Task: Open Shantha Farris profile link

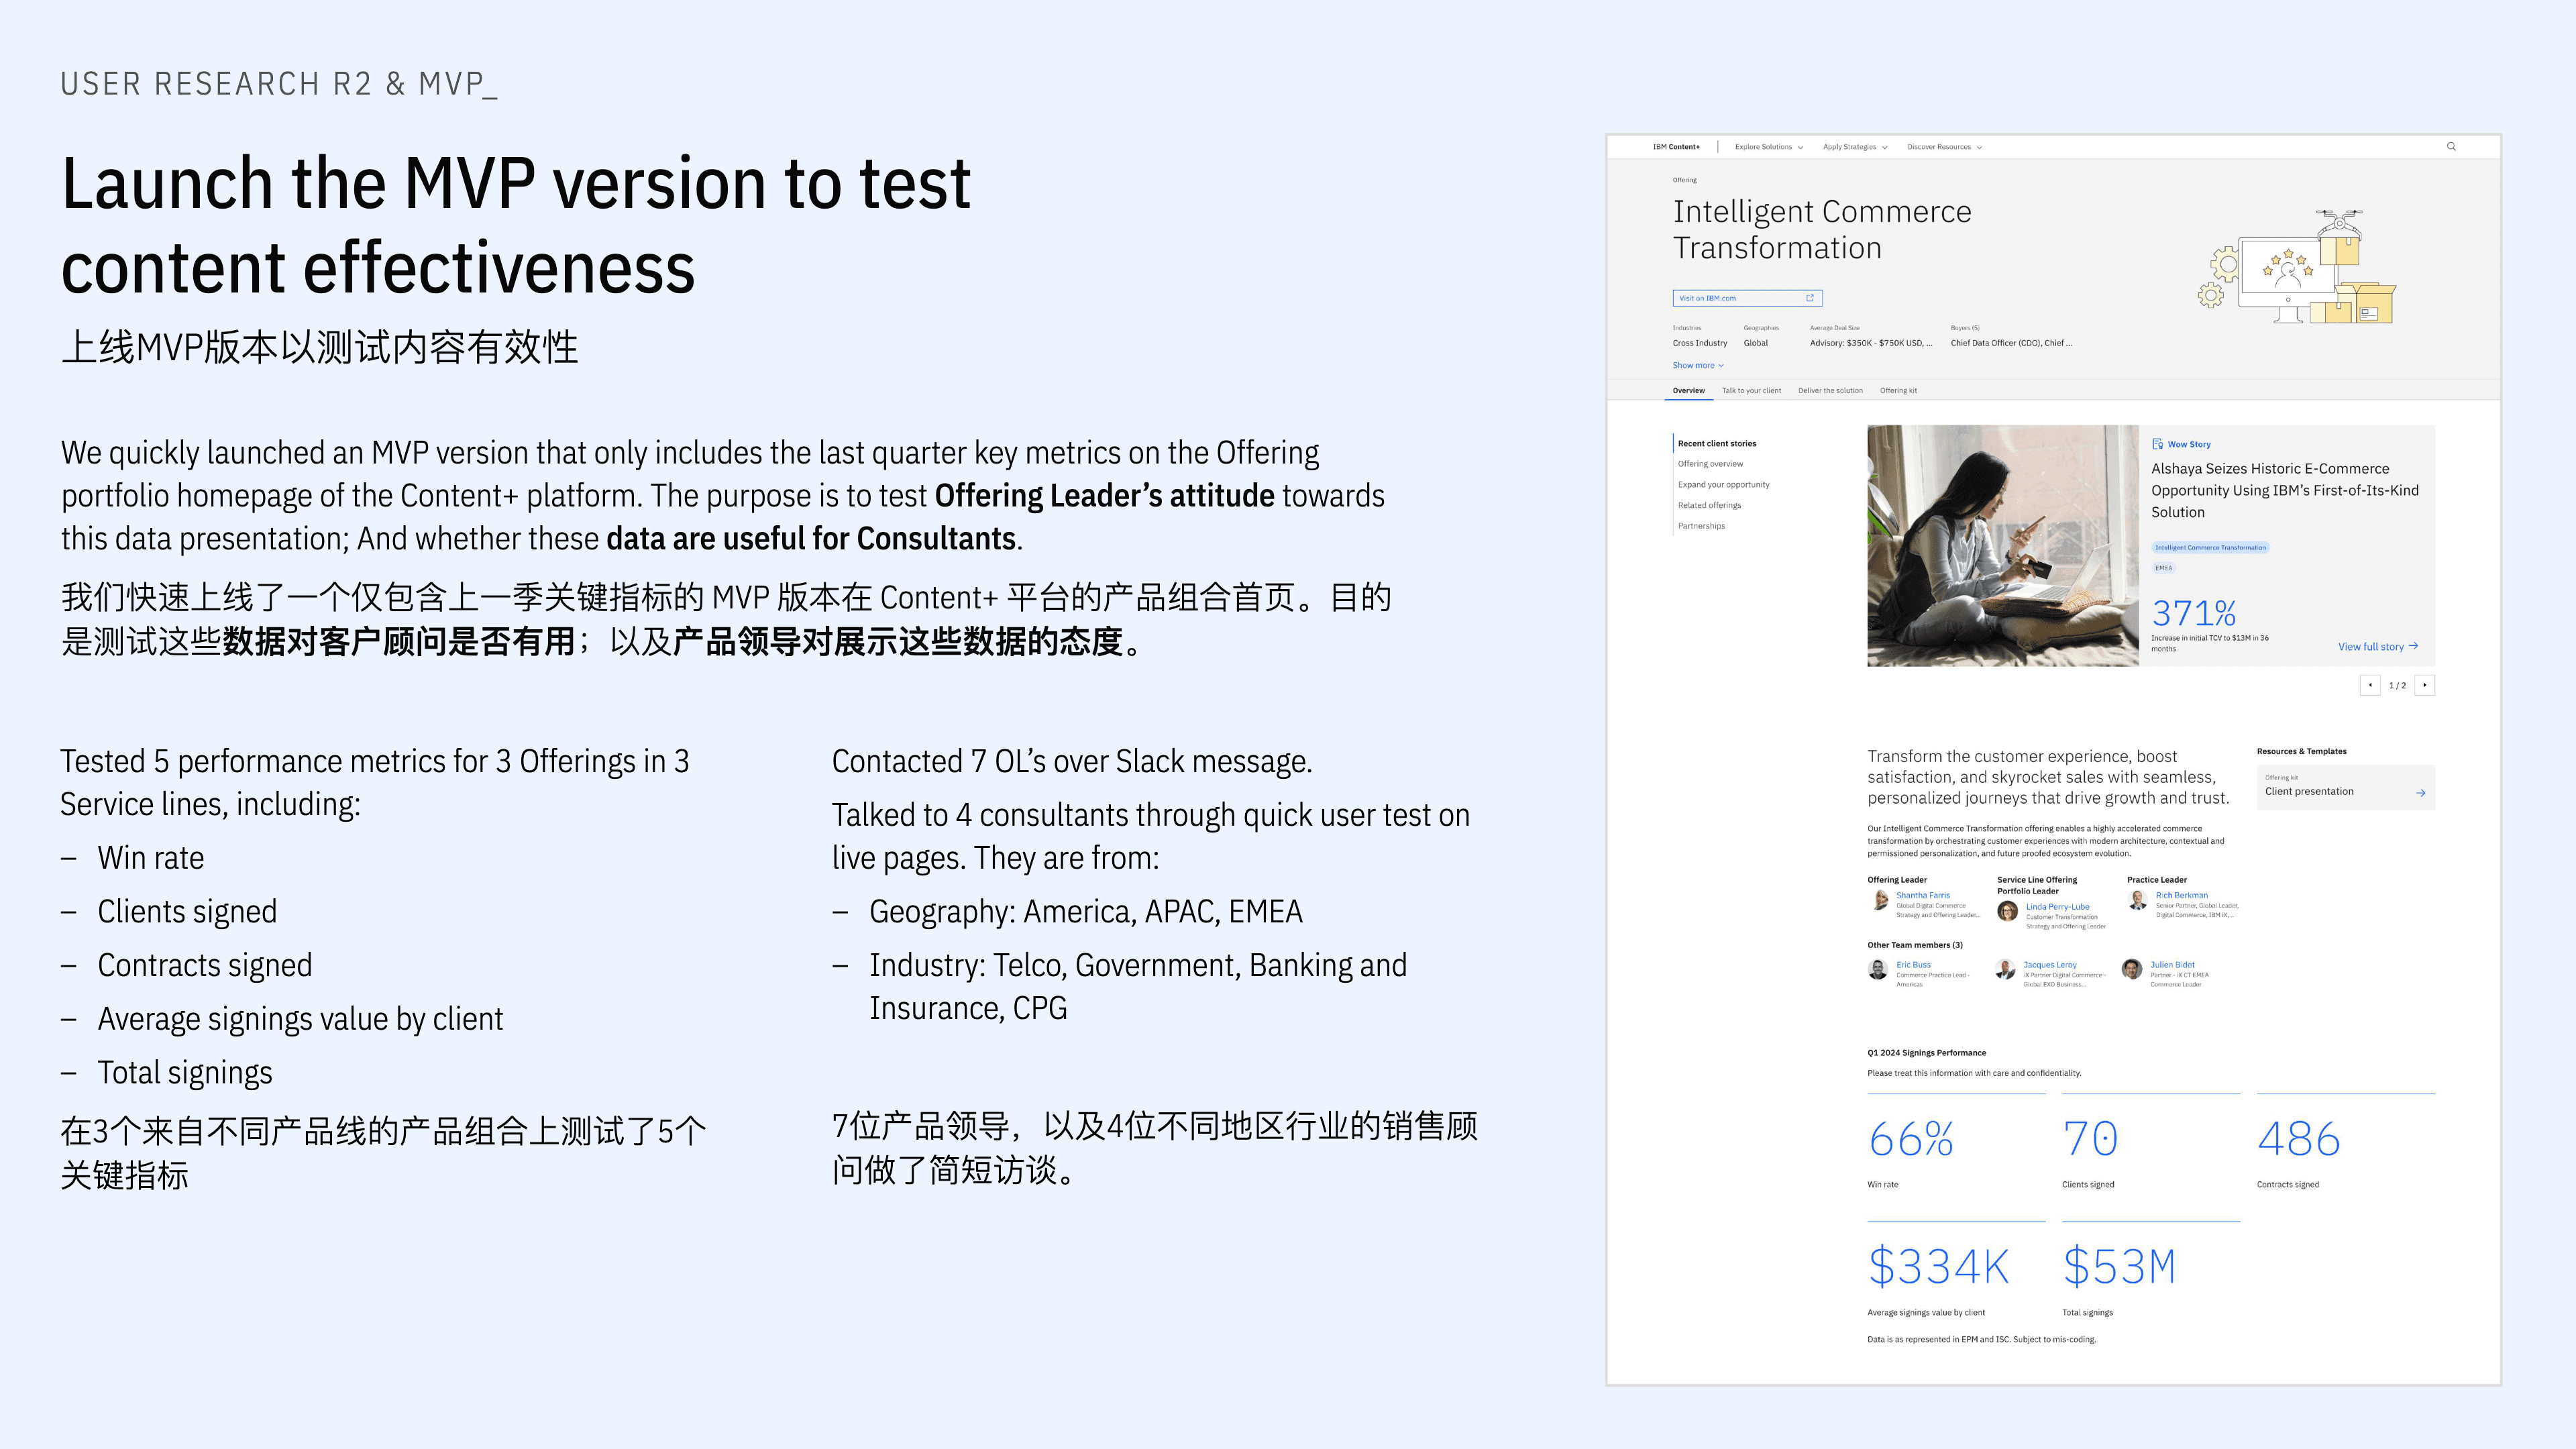Action: click(1922, 895)
